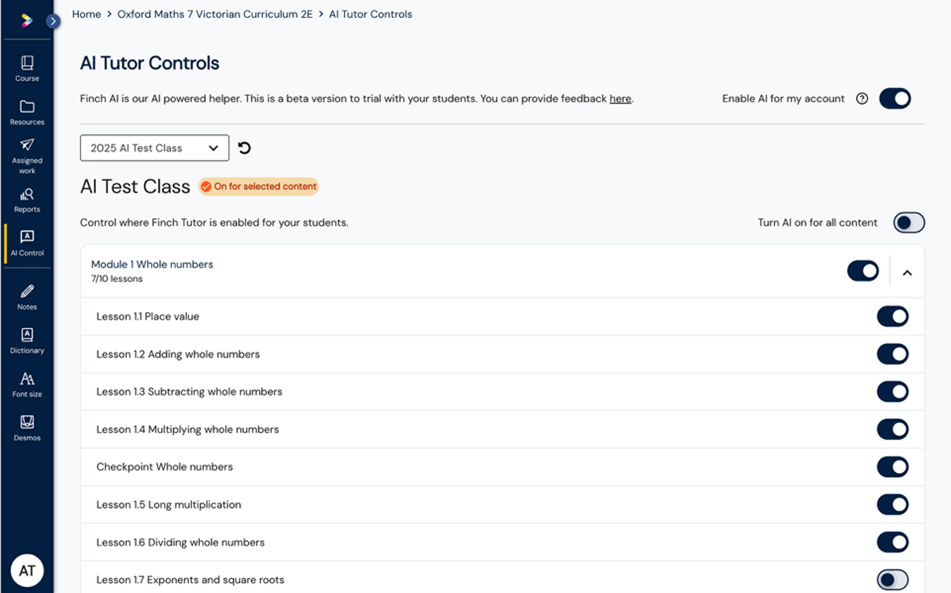Open the Reports sidebar icon
Image resolution: width=951 pixels, height=593 pixels.
[x=27, y=200]
